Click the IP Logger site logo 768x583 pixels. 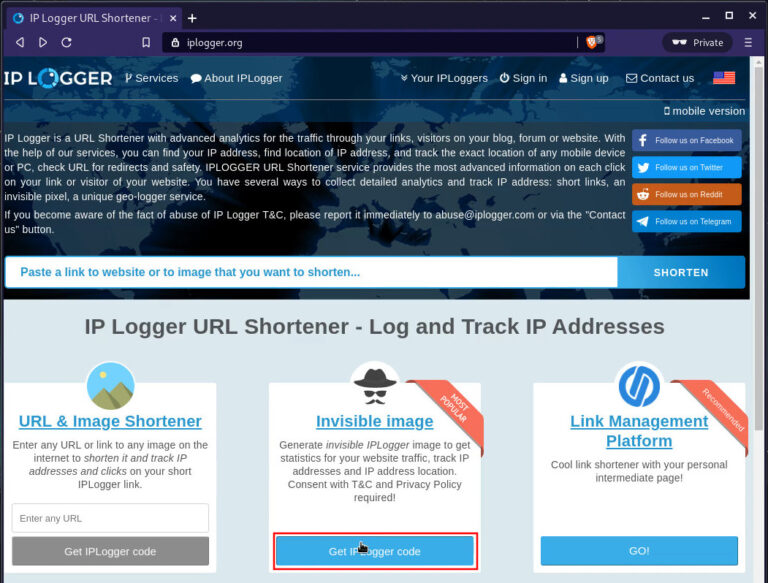[x=58, y=78]
